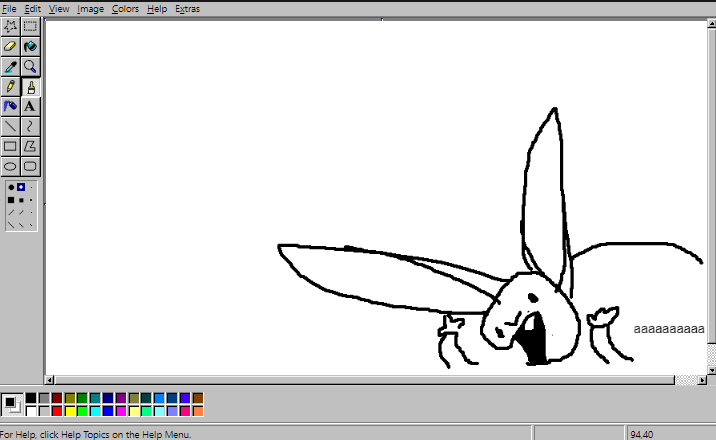This screenshot has width=716, height=440.
Task: Select the medium backslash brush shape
Action: (x=21, y=225)
